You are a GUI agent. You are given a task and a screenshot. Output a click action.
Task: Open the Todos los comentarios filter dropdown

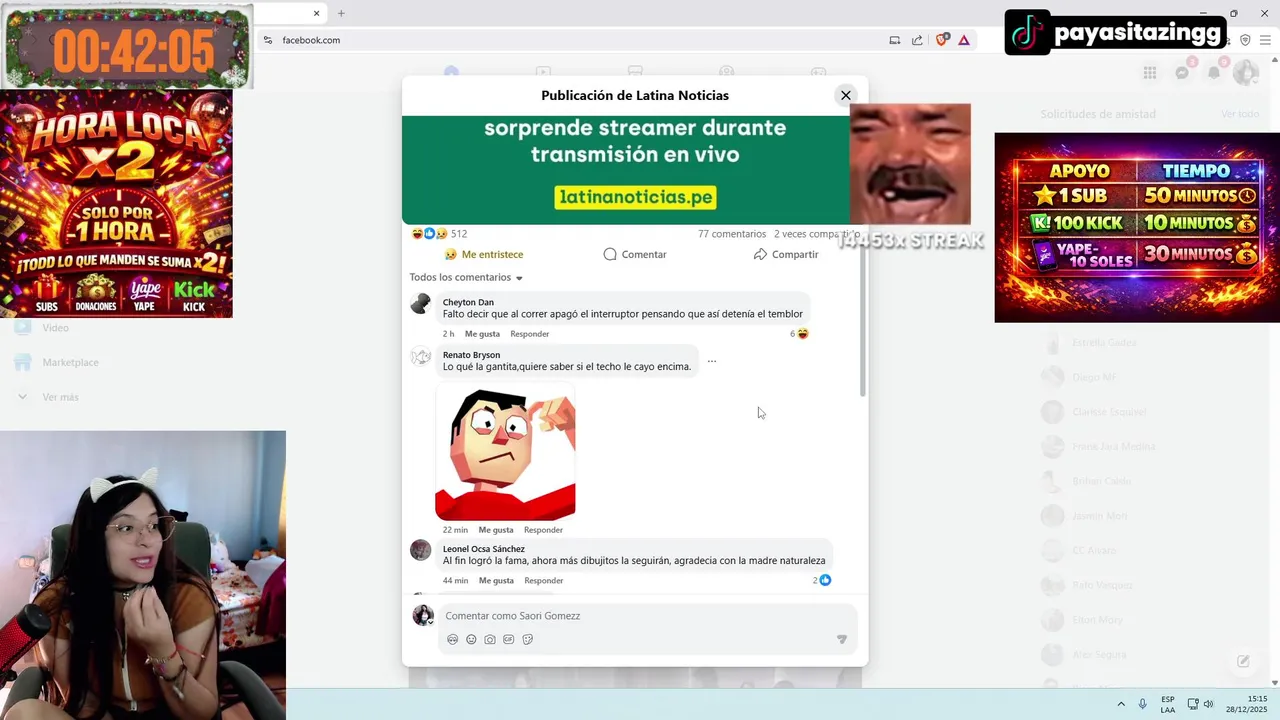[x=466, y=277]
